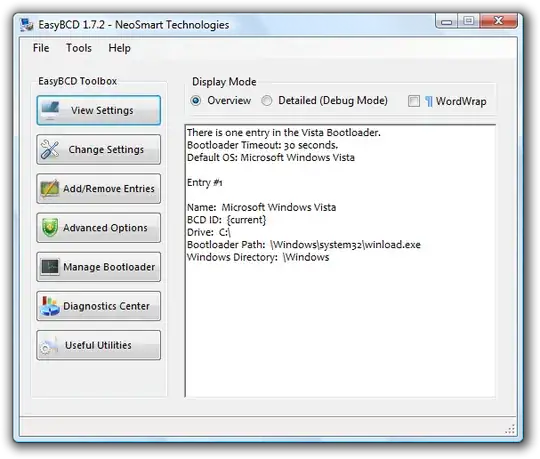Click the 'Name: Microsoft Windows Vista' line

[x=261, y=207]
